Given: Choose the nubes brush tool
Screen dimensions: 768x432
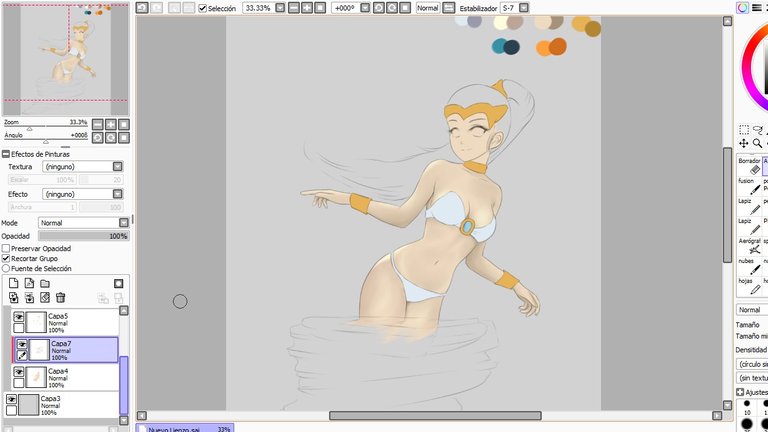Looking at the screenshot, I should 749,266.
